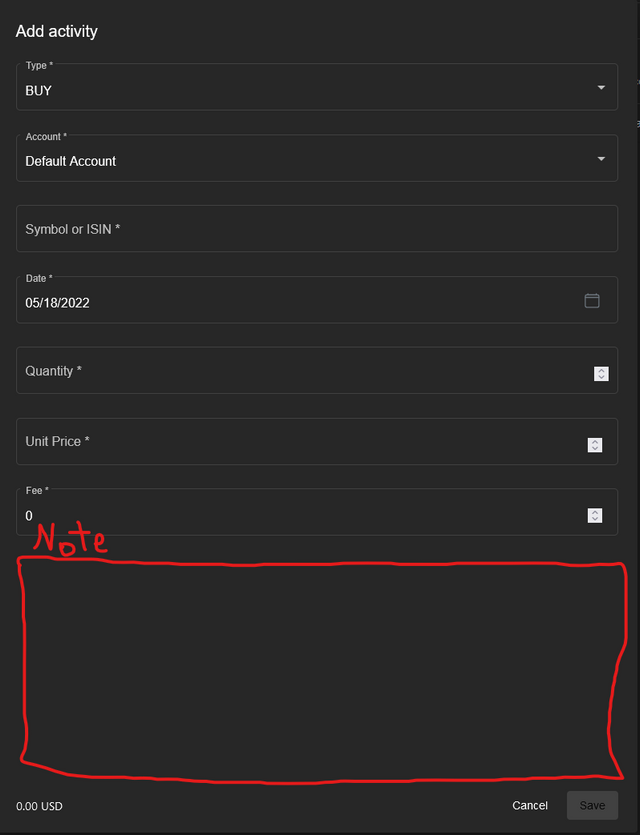Focus the Quantity input field

[x=317, y=370]
